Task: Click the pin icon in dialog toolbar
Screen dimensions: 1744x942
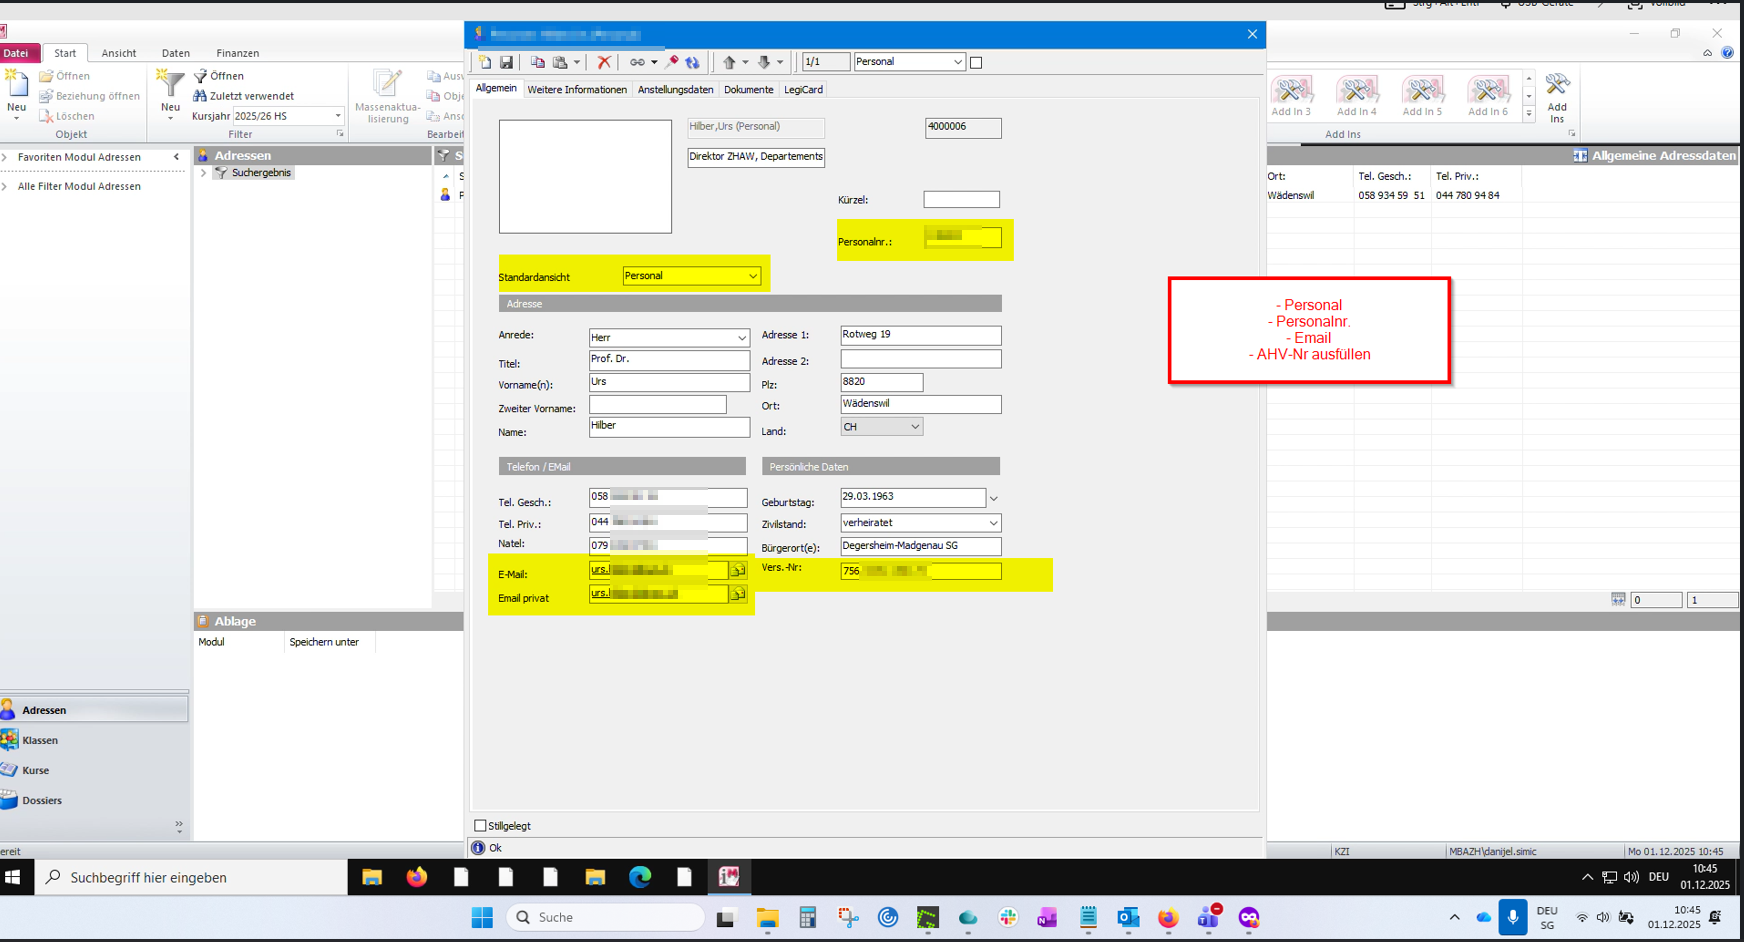Action: pos(673,62)
